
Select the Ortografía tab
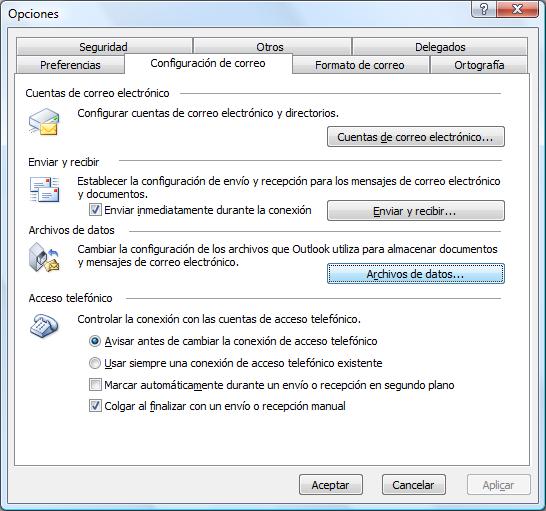coord(479,65)
